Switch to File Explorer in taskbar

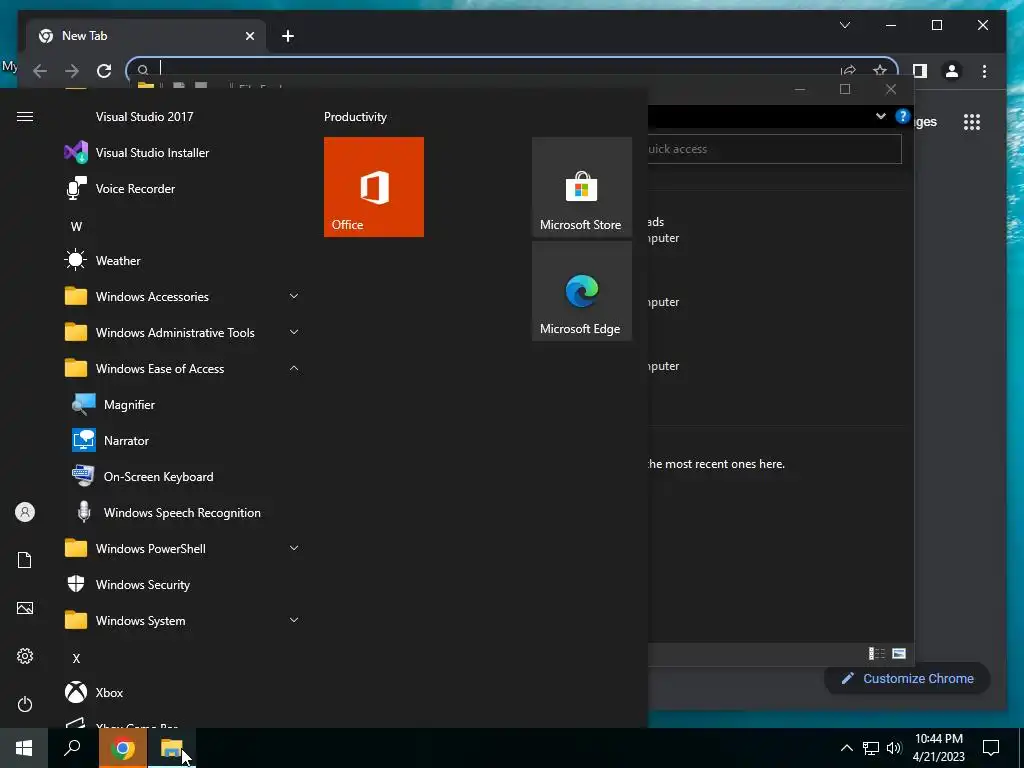coord(172,748)
